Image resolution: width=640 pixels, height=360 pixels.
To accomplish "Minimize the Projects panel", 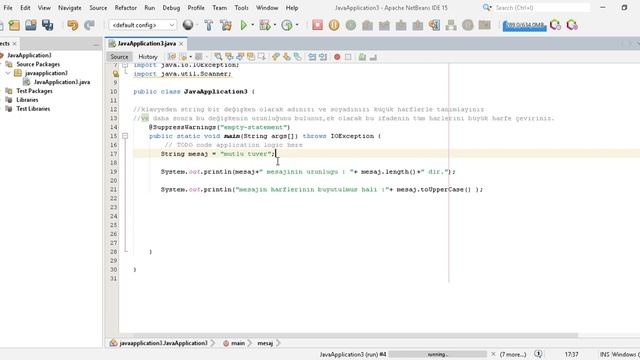I will pyautogui.click(x=96, y=44).
